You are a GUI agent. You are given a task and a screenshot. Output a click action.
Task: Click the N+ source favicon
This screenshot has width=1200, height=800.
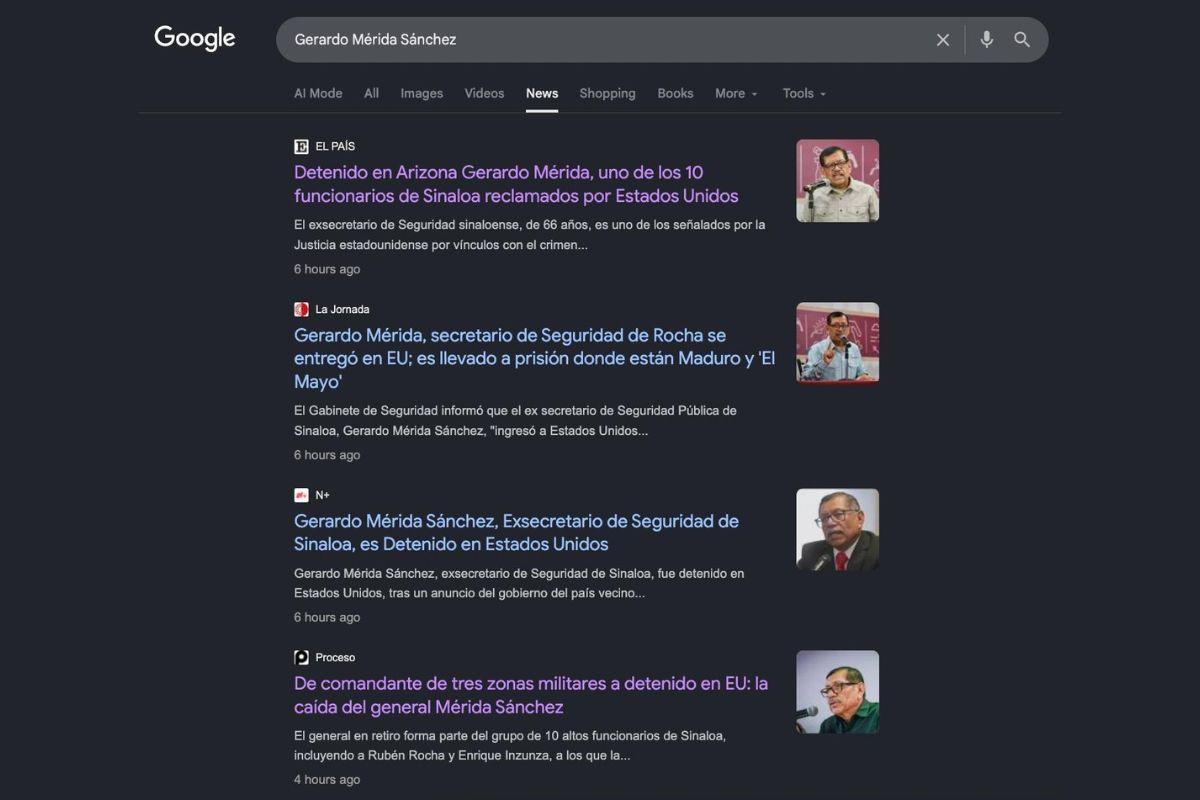301,495
